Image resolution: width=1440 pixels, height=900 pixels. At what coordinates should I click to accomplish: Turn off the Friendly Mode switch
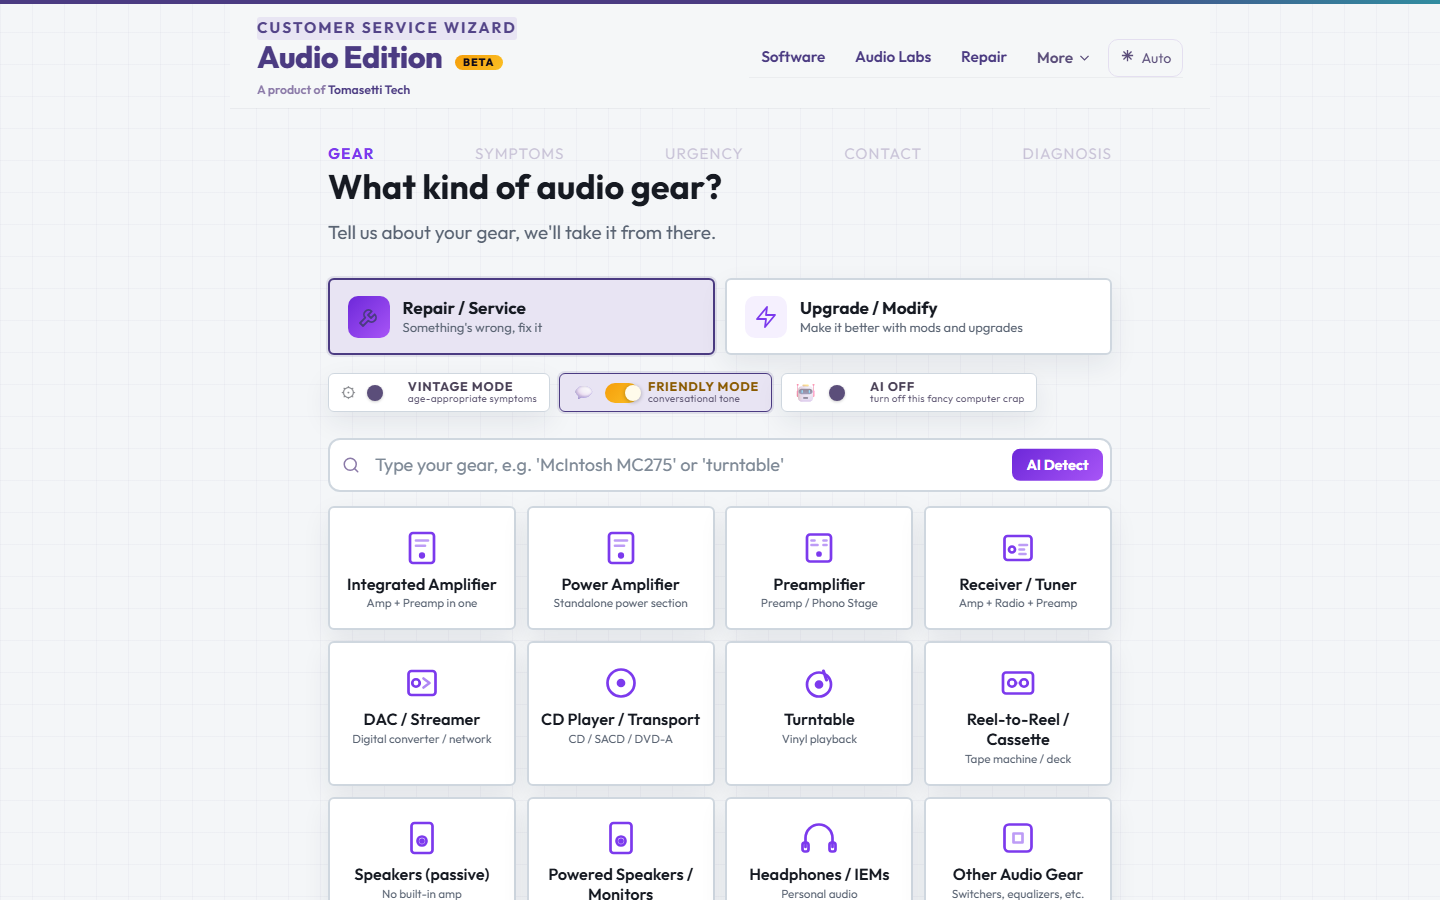click(x=623, y=393)
